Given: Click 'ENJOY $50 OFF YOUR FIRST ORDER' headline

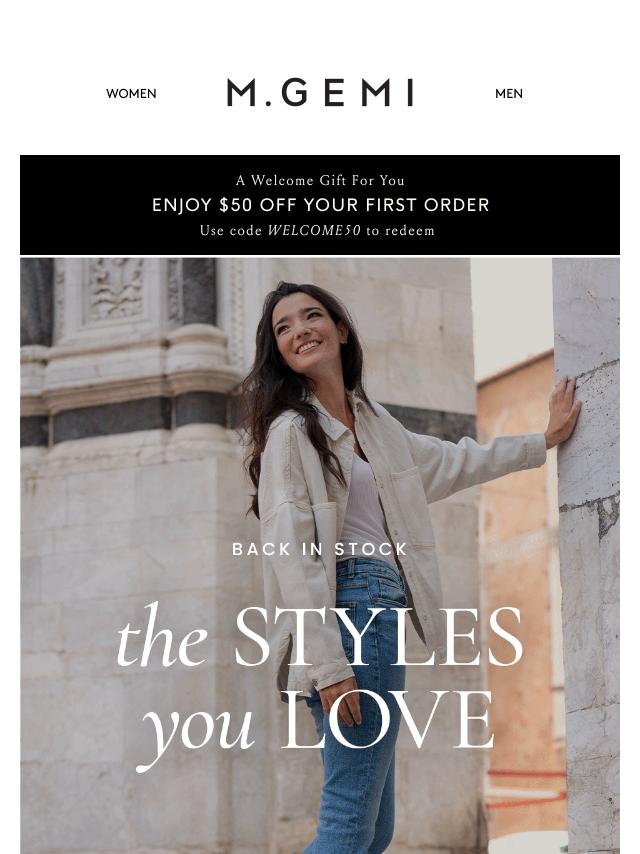Looking at the screenshot, I should pyautogui.click(x=320, y=205).
